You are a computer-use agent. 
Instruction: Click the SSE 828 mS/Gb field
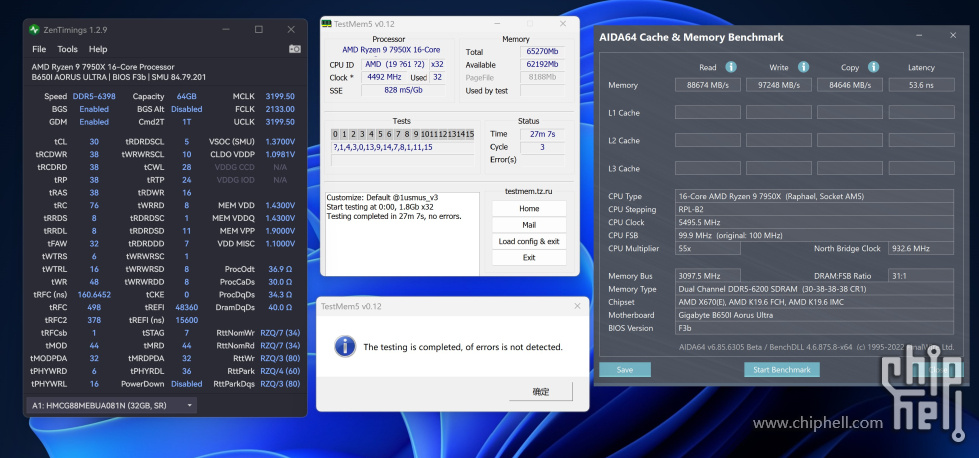click(403, 90)
